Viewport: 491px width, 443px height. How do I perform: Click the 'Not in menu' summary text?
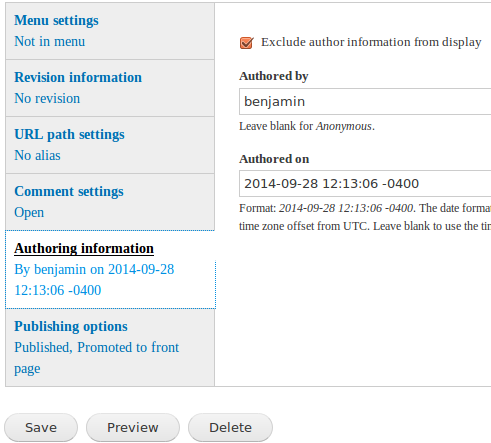pos(50,42)
